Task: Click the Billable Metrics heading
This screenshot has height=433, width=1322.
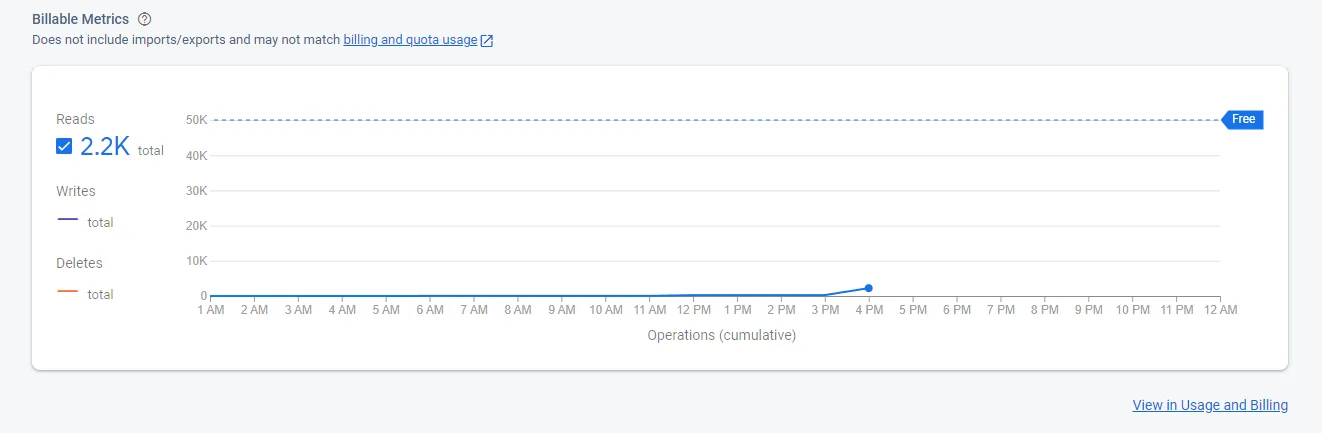Action: (80, 19)
